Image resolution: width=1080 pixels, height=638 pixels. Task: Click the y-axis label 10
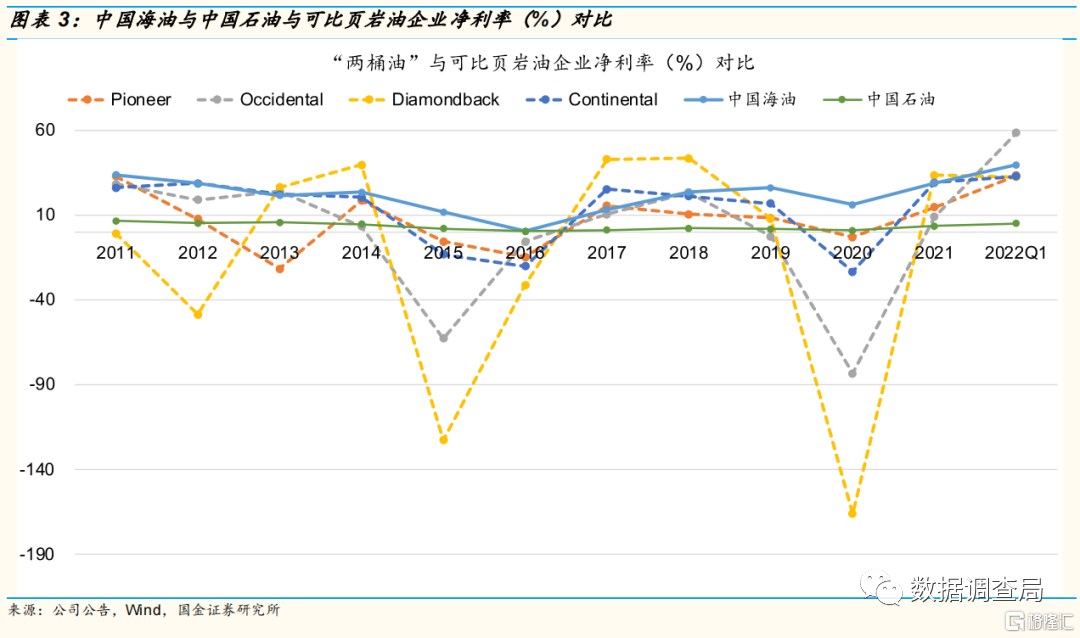click(45, 214)
